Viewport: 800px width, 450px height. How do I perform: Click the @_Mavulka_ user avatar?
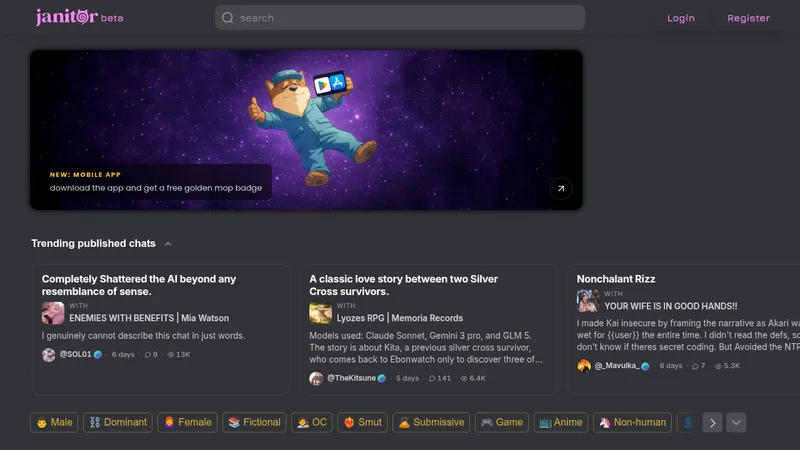584,366
